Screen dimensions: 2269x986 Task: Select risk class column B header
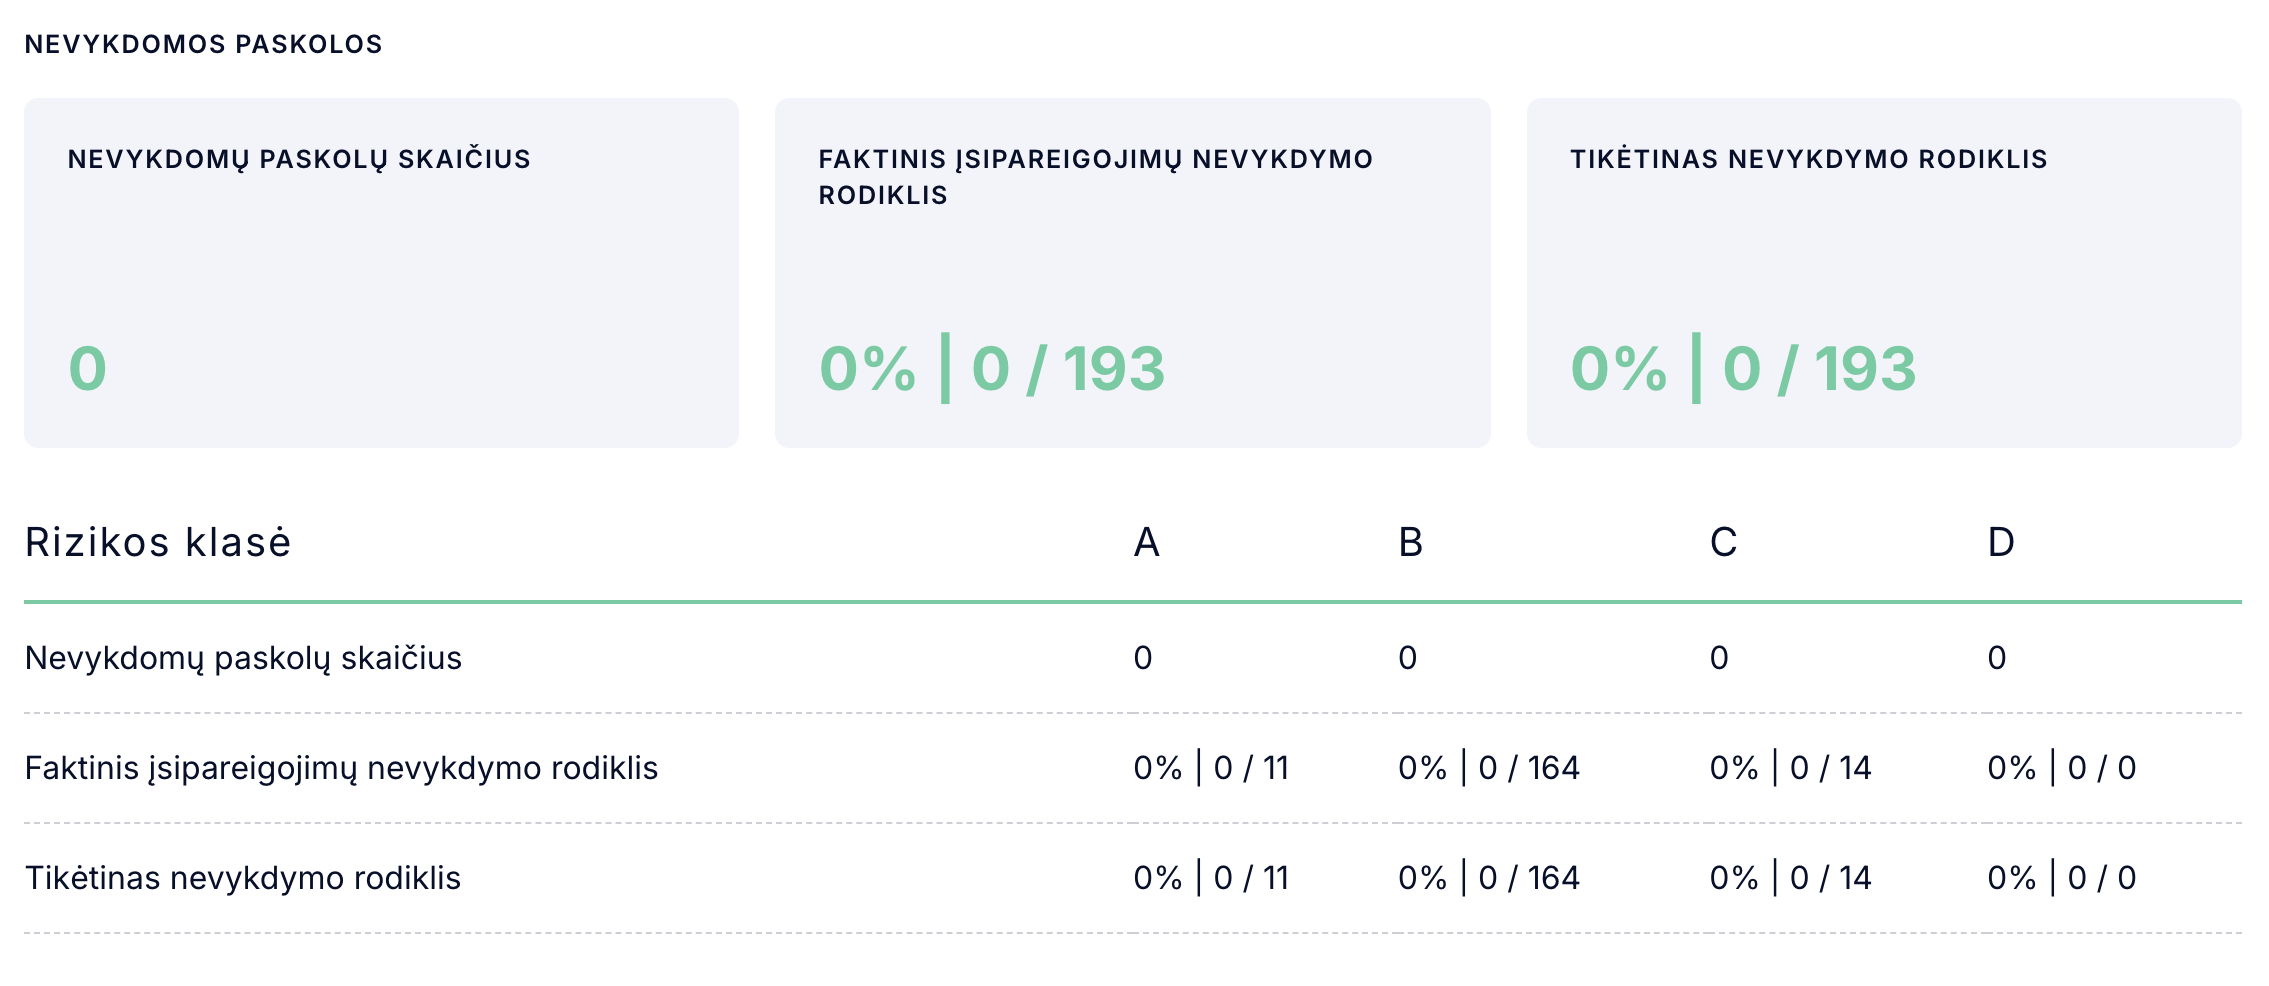coord(1410,542)
